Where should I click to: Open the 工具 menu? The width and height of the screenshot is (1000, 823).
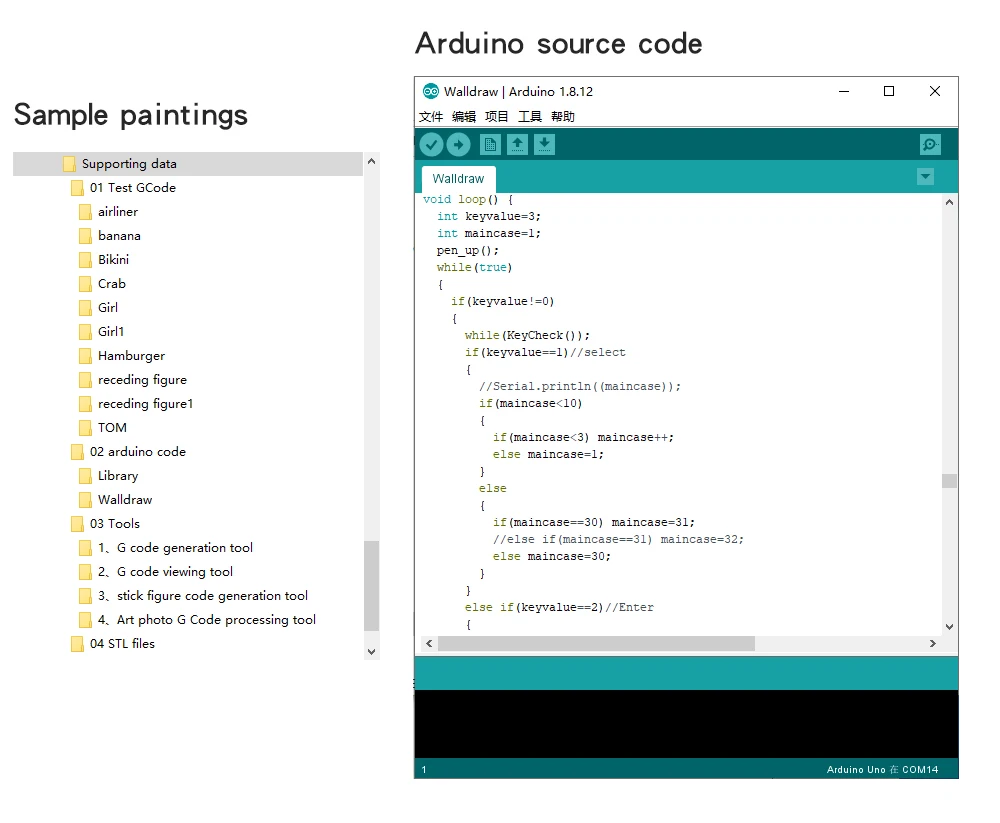pos(530,117)
